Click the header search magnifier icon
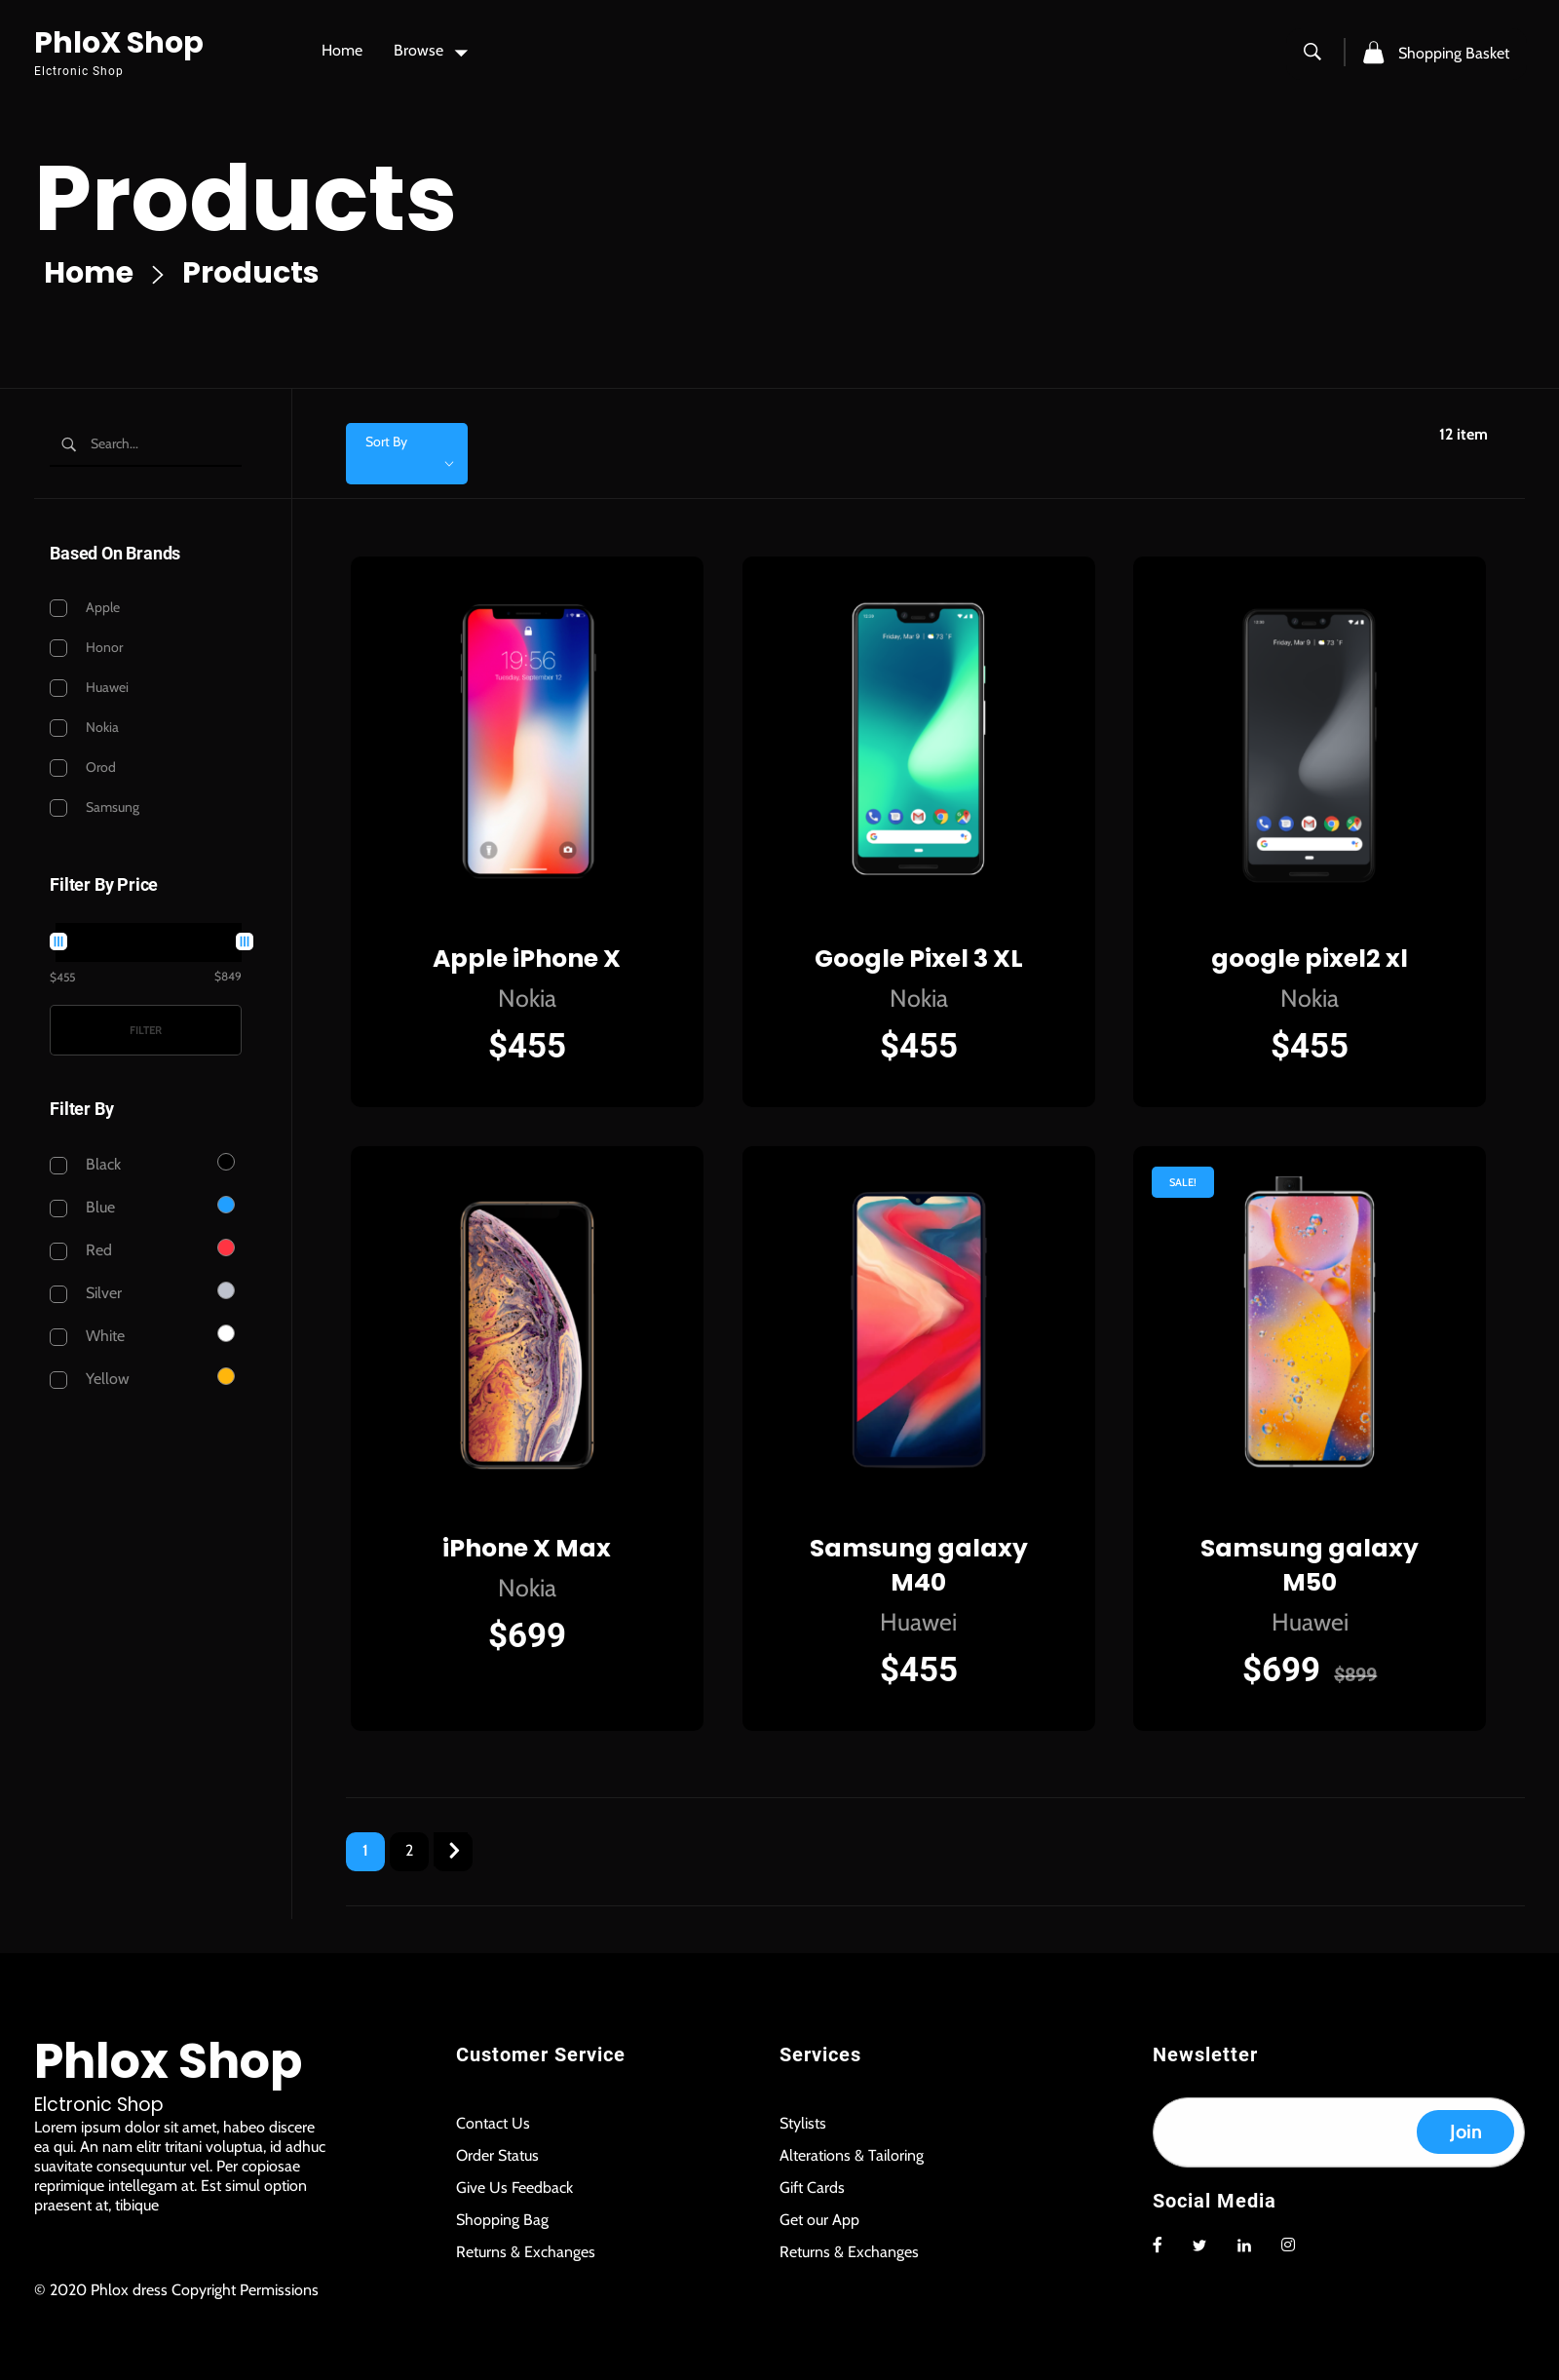This screenshot has width=1559, height=2380. (x=1311, y=52)
